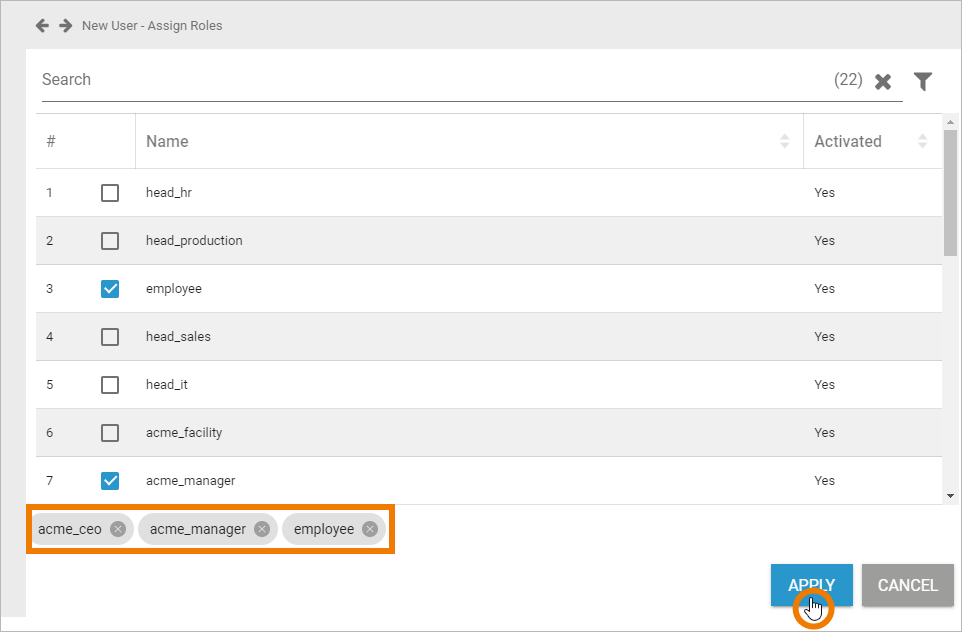
Task: Clear the search with the X icon
Action: pyautogui.click(x=883, y=82)
